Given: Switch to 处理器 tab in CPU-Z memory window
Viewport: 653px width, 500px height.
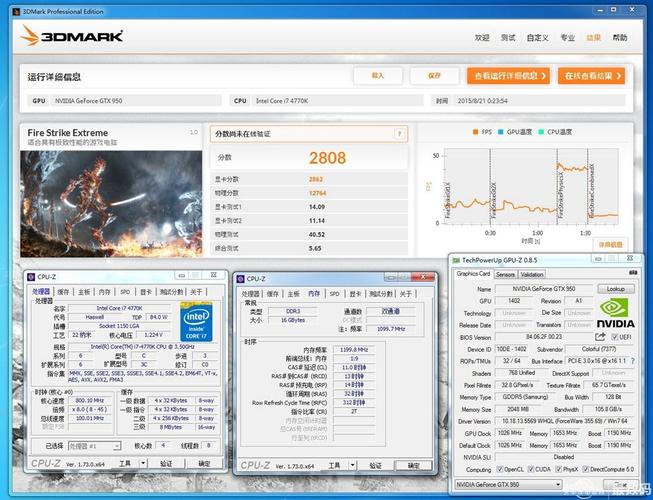Looking at the screenshot, I should click(251, 294).
